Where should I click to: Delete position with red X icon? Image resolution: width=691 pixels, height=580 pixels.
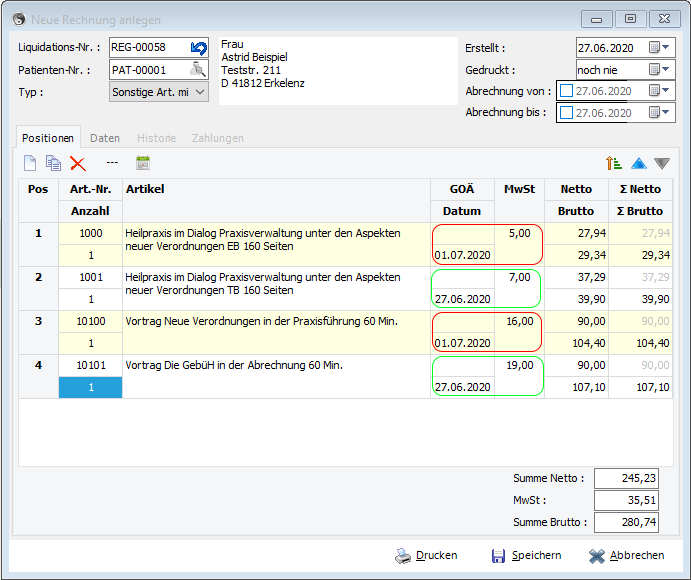pyautogui.click(x=78, y=164)
